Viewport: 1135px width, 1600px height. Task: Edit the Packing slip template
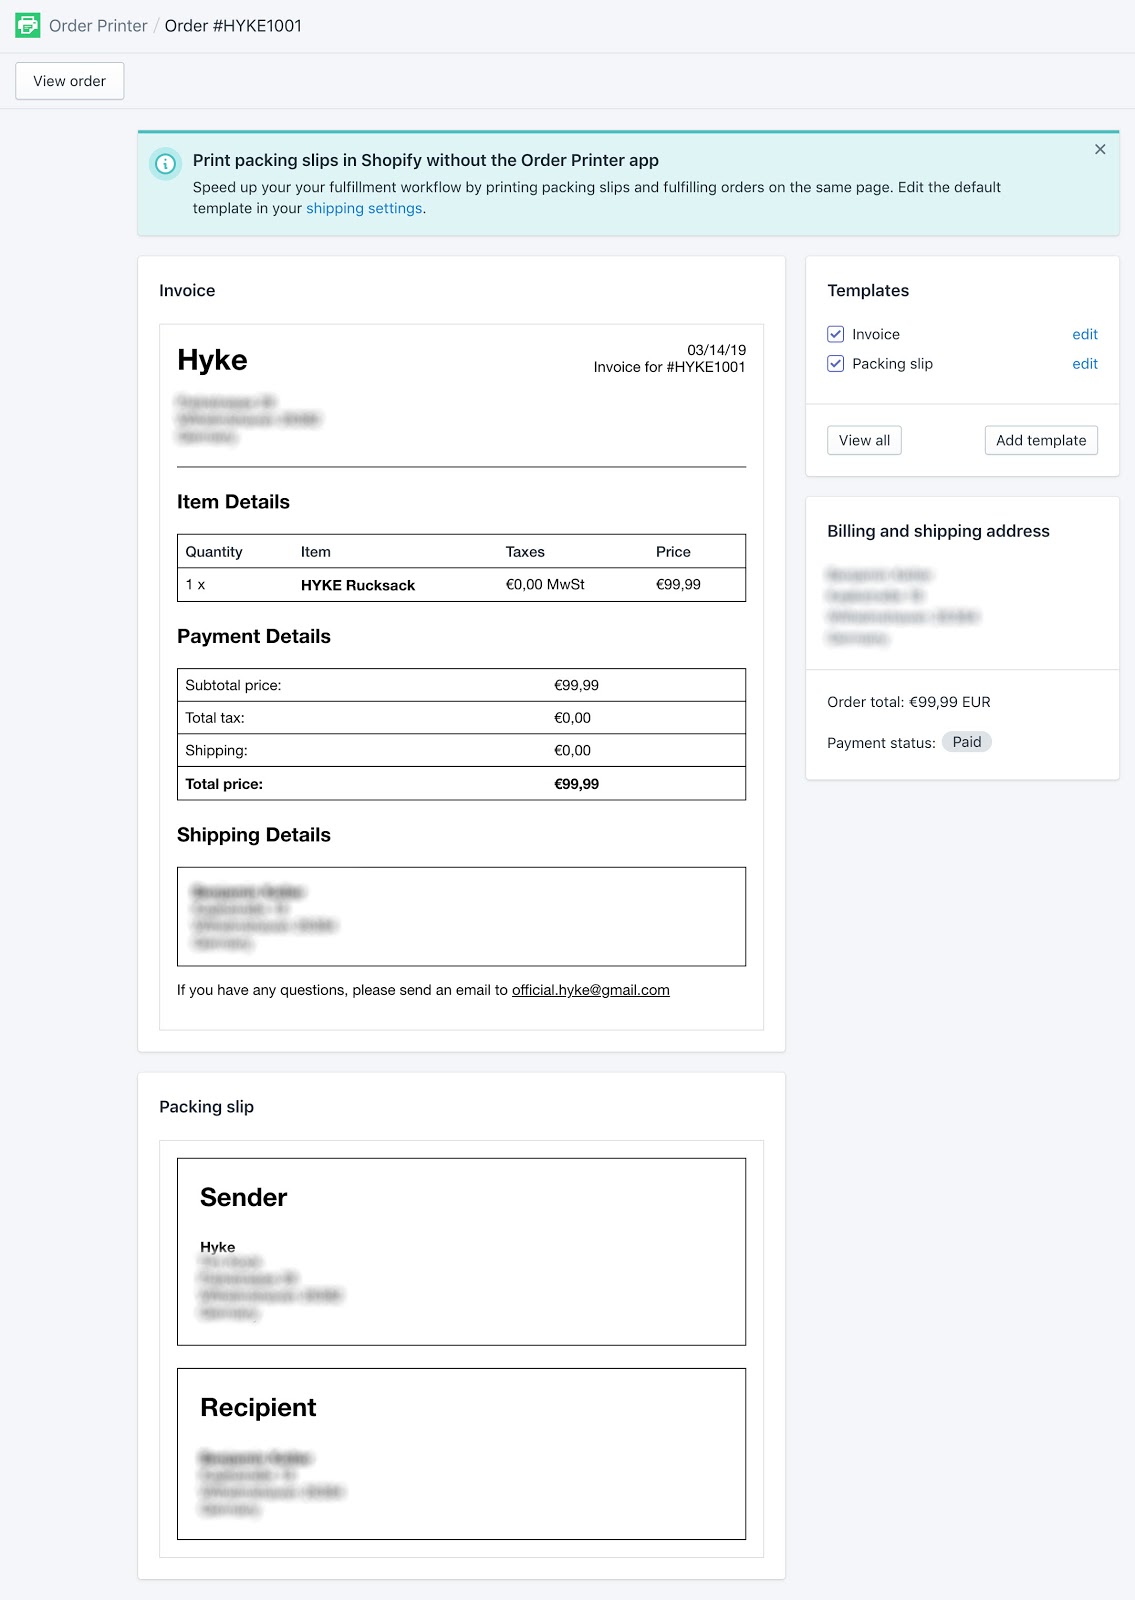(1085, 364)
